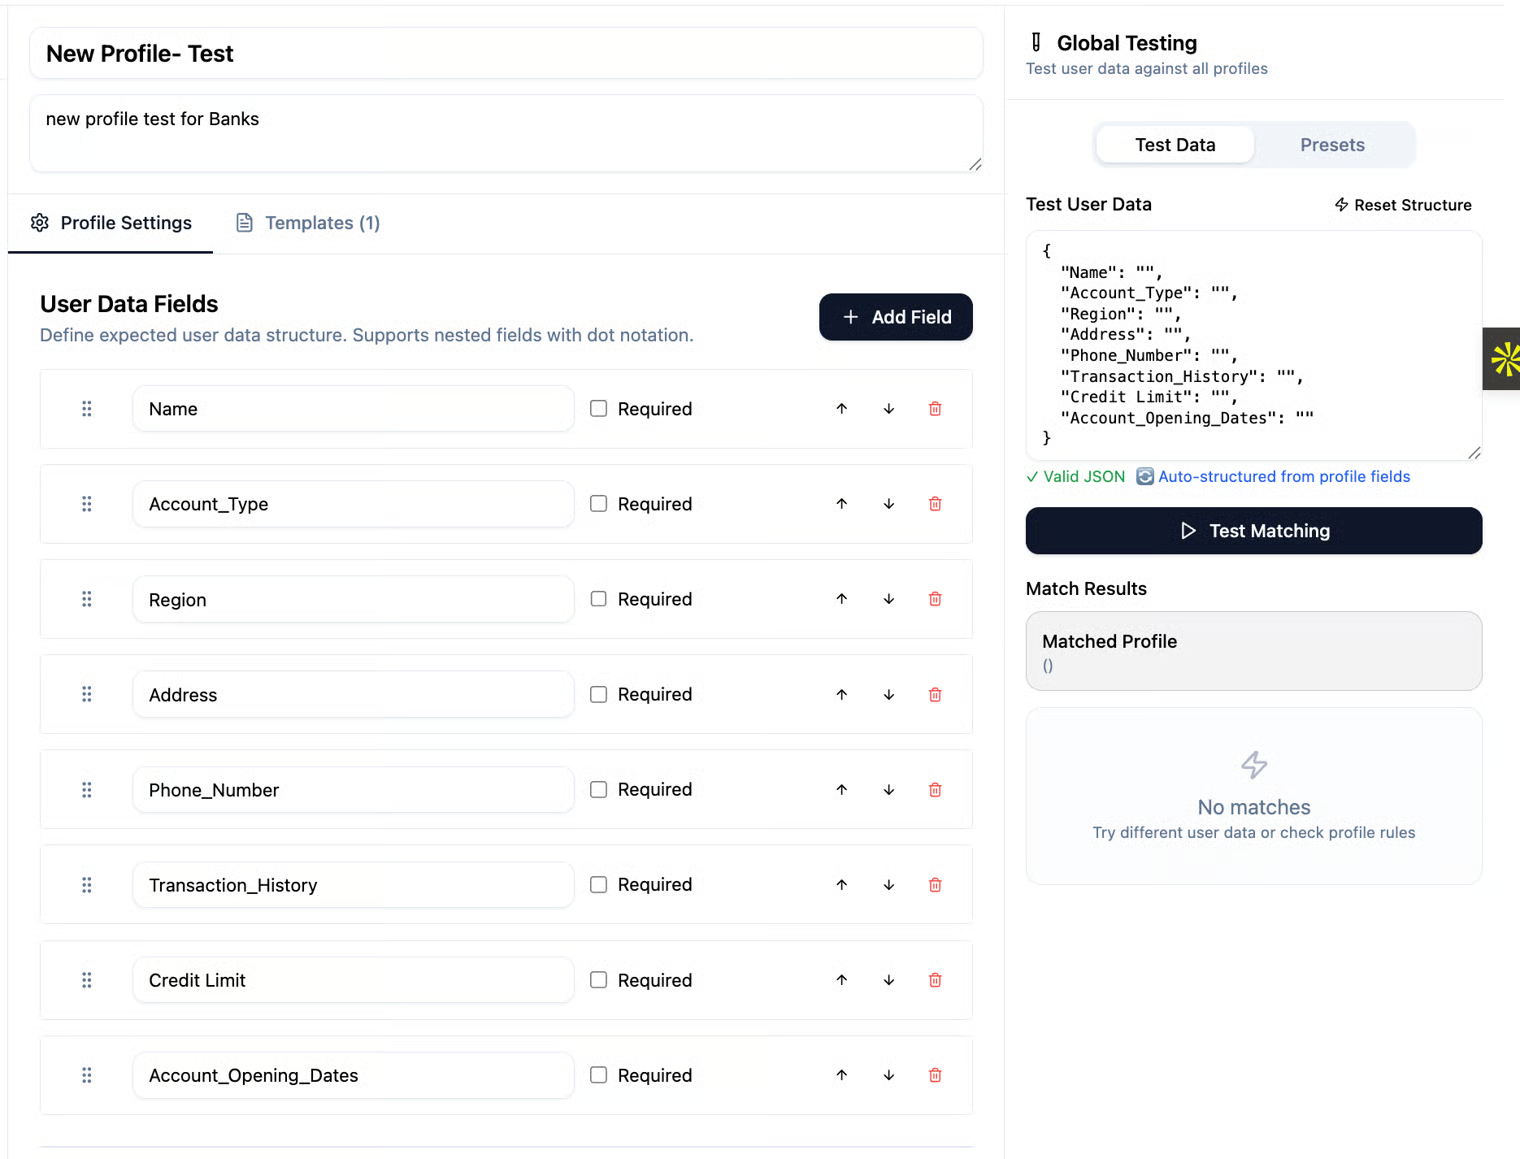Move the Name field down
Screen dimensions: 1520x1159
889,409
